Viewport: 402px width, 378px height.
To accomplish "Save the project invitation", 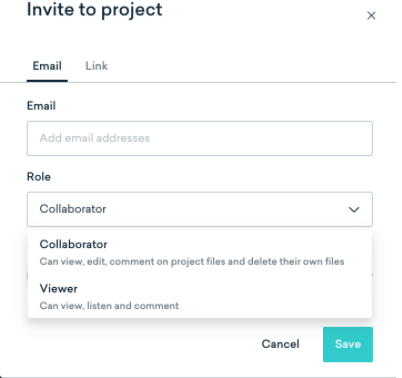I will point(348,344).
